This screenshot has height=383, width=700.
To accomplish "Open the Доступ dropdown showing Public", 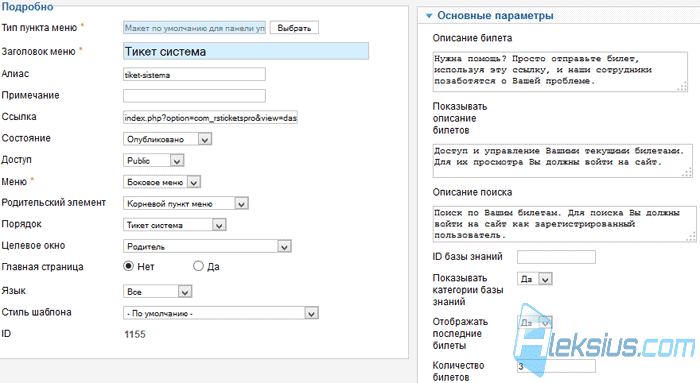I will point(154,160).
